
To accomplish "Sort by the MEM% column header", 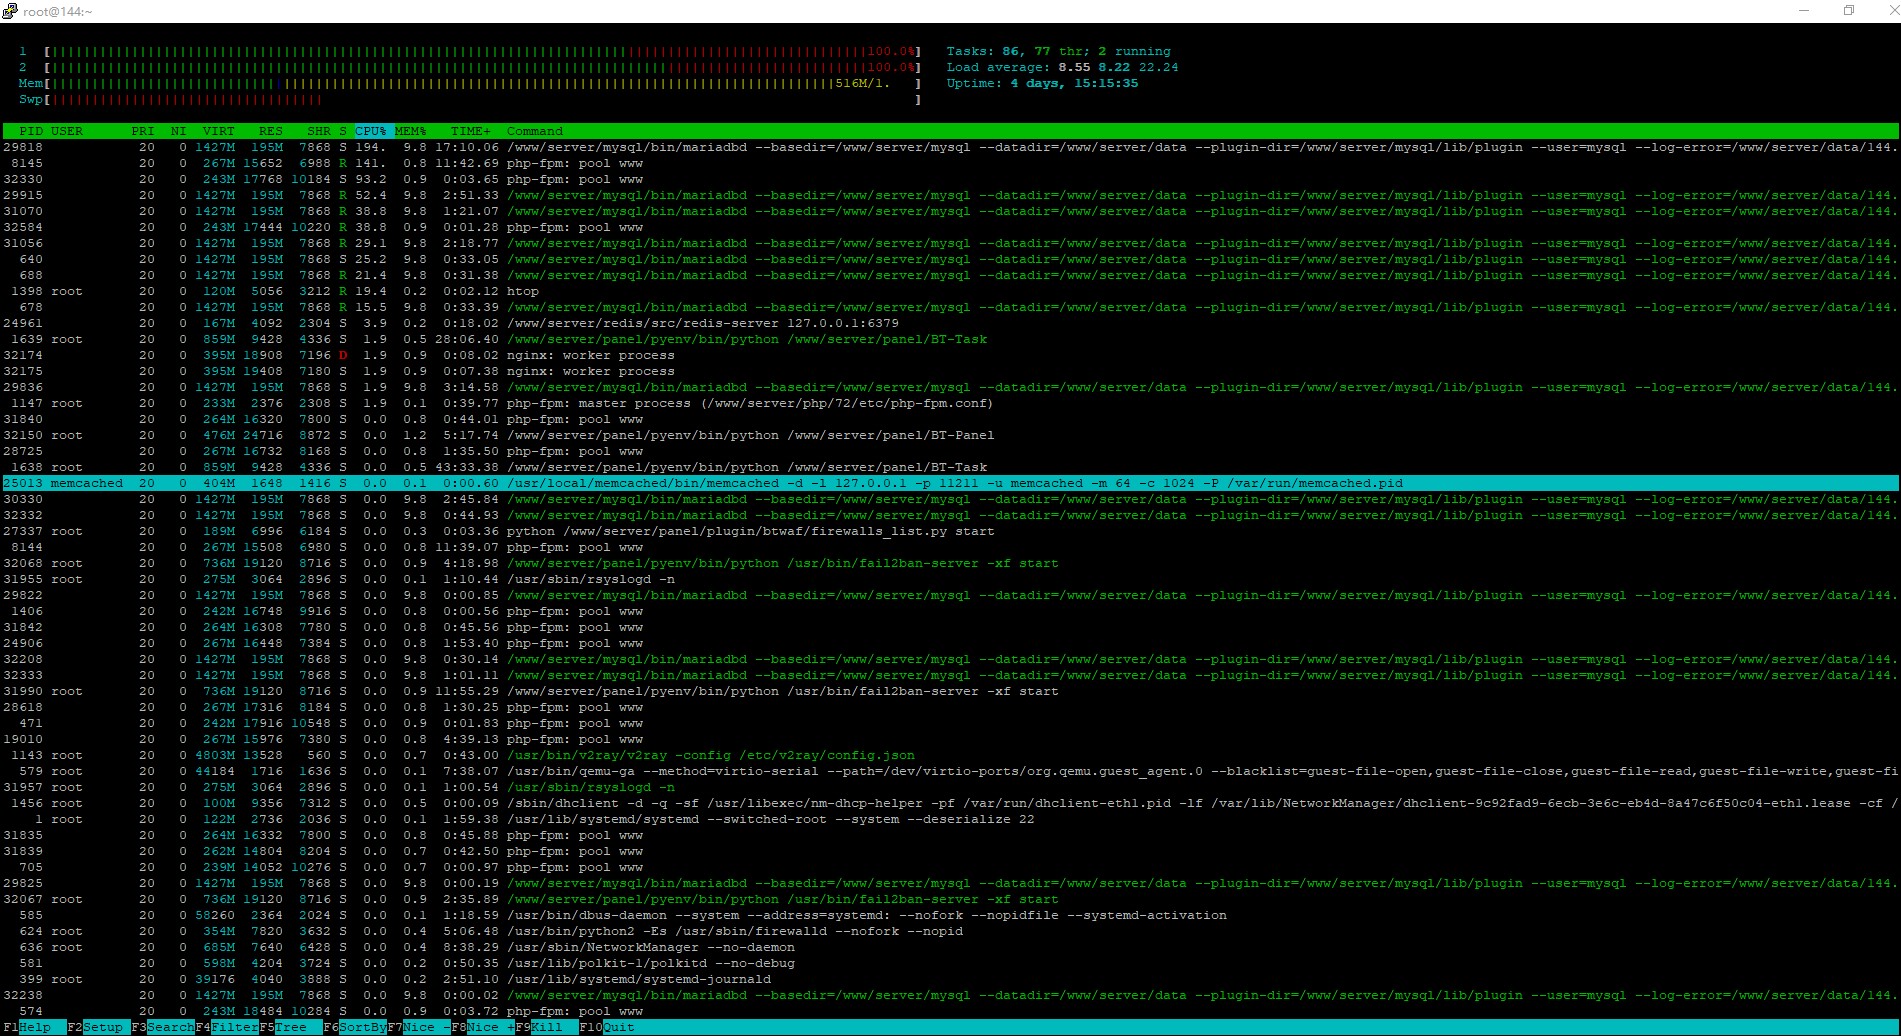I will (x=411, y=131).
